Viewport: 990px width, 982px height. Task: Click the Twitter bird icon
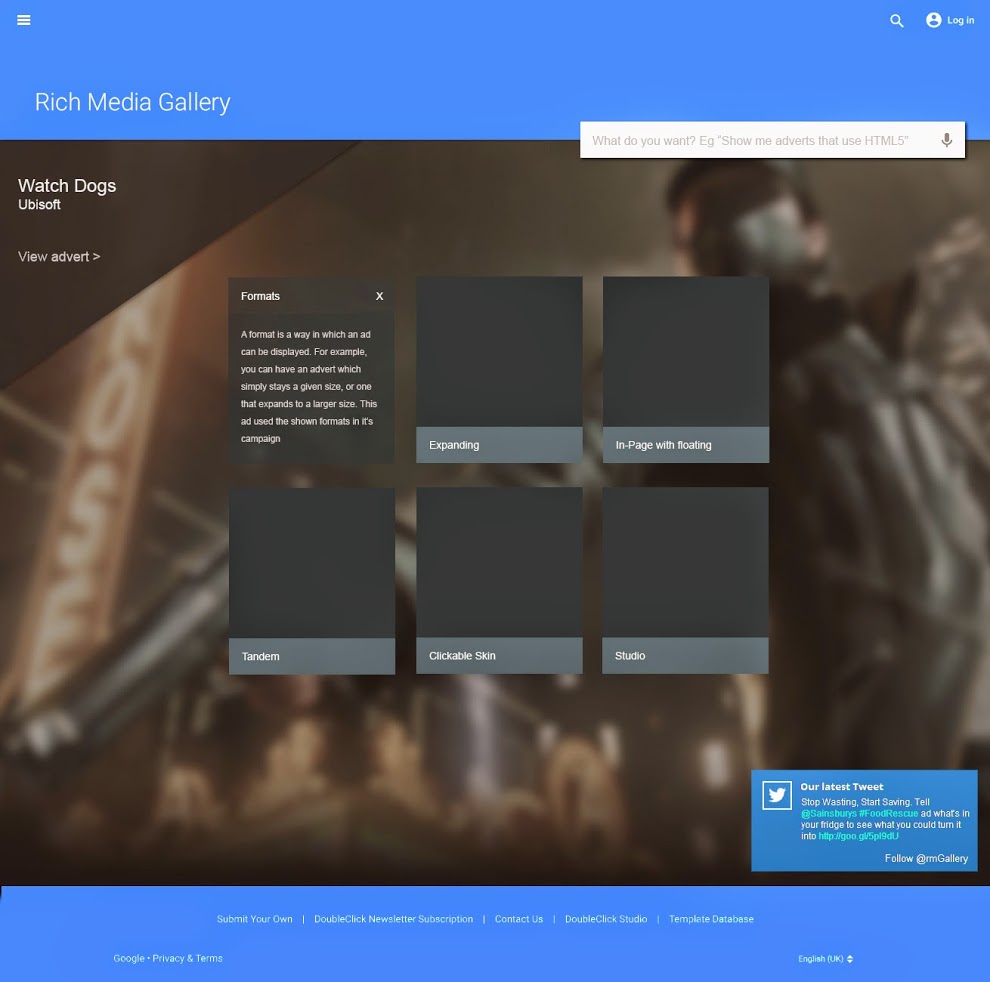click(777, 795)
